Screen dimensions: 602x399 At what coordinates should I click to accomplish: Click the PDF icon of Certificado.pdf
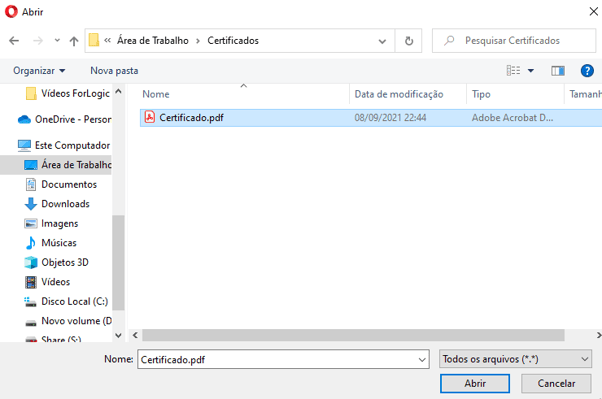point(150,117)
